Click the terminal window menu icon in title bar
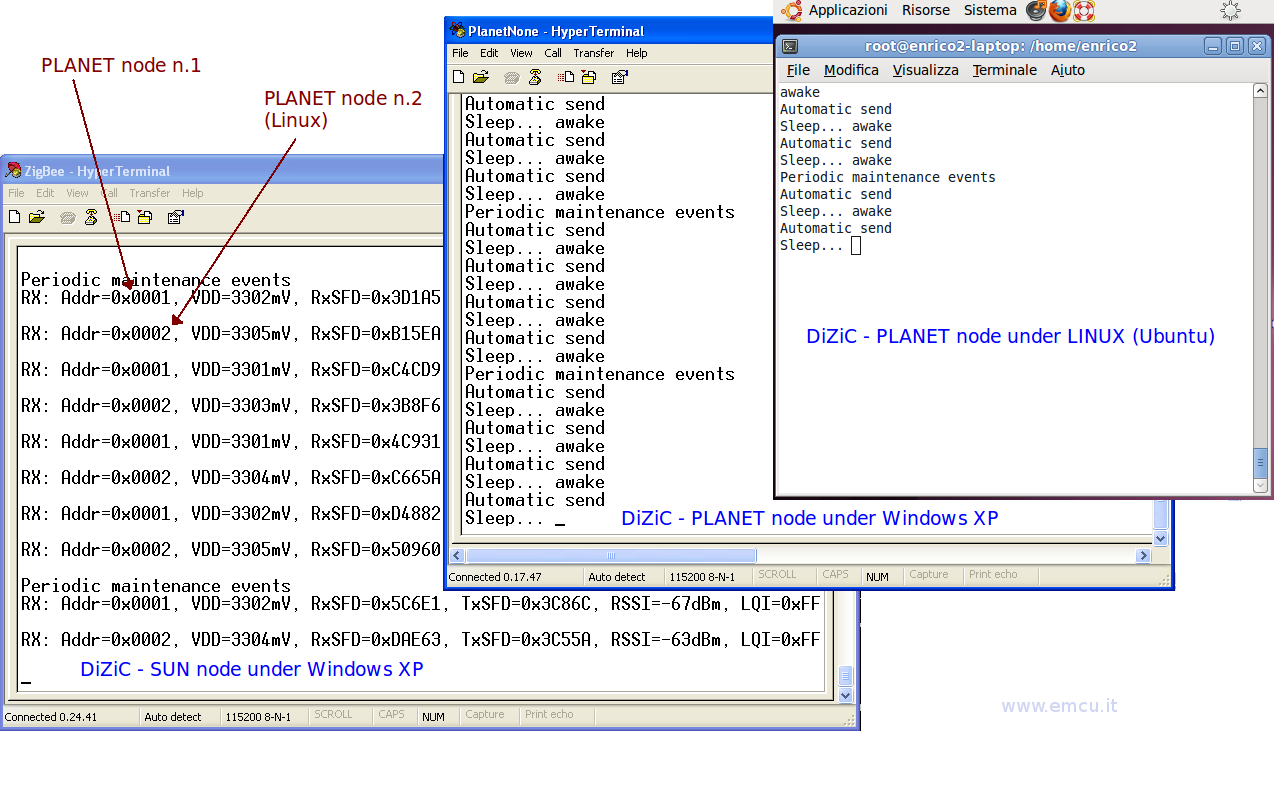 789,46
